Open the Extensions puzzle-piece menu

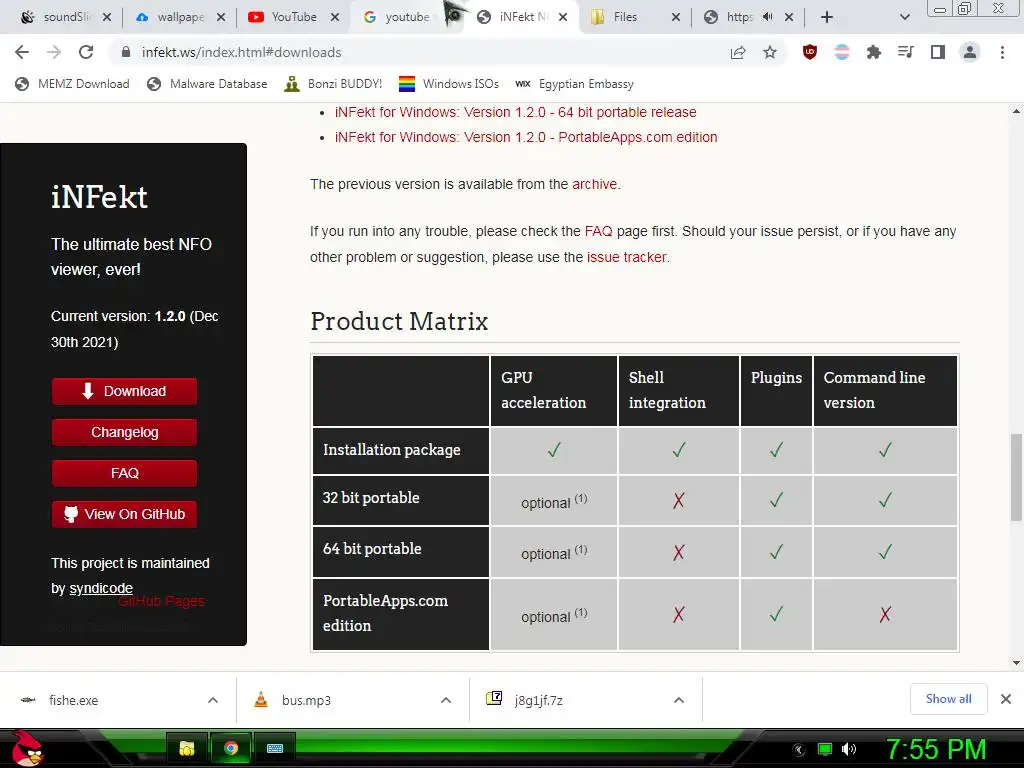pyautogui.click(x=873, y=52)
